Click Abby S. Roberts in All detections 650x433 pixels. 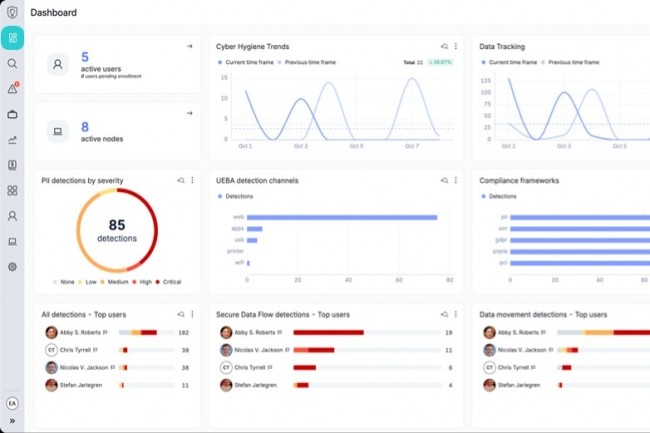point(79,332)
